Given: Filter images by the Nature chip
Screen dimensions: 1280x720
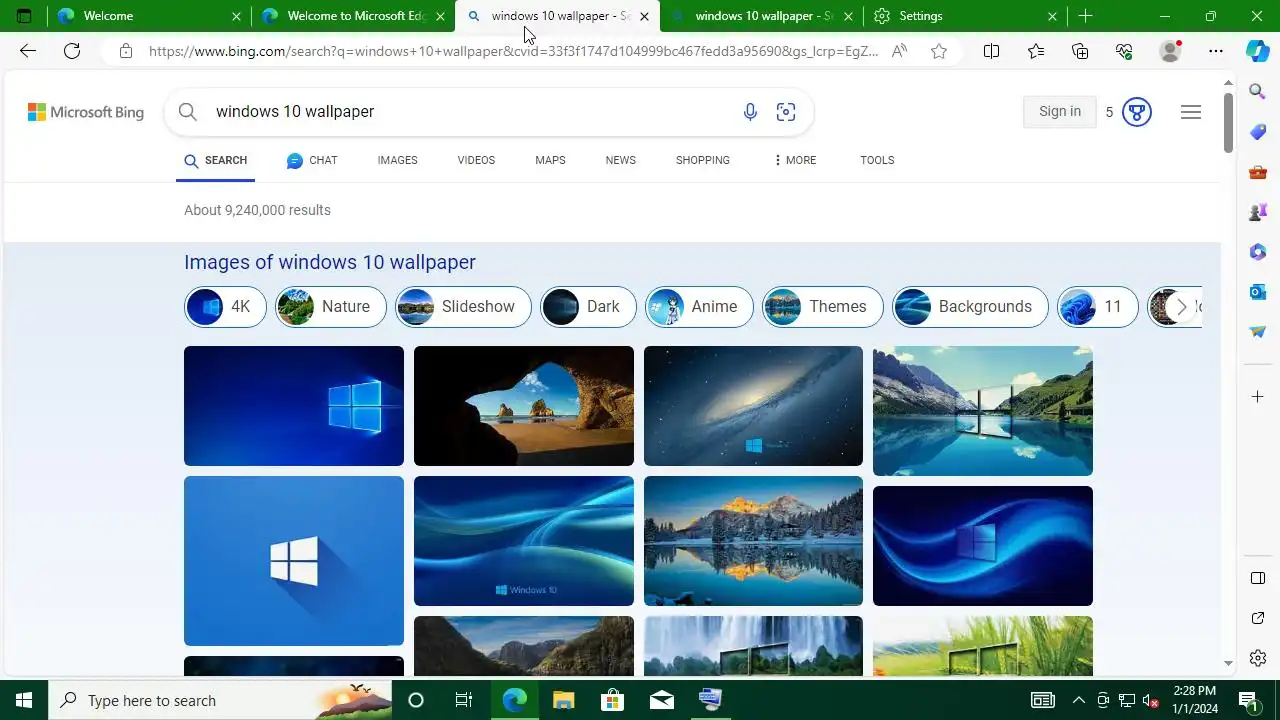Looking at the screenshot, I should tap(331, 307).
